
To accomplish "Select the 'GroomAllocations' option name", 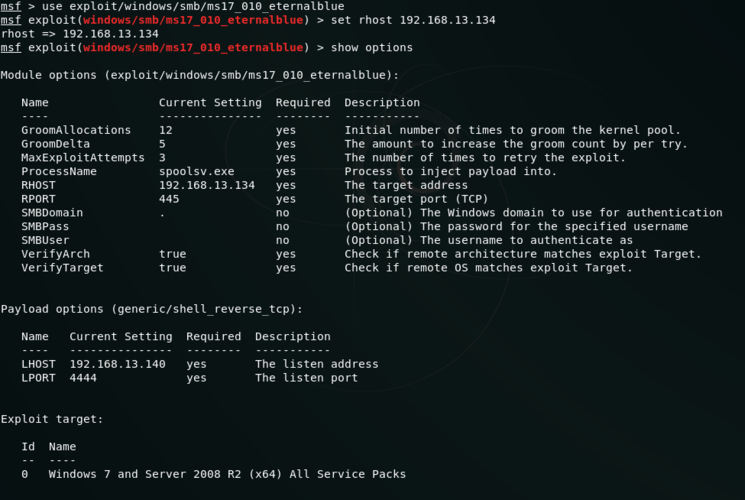I will click(76, 130).
